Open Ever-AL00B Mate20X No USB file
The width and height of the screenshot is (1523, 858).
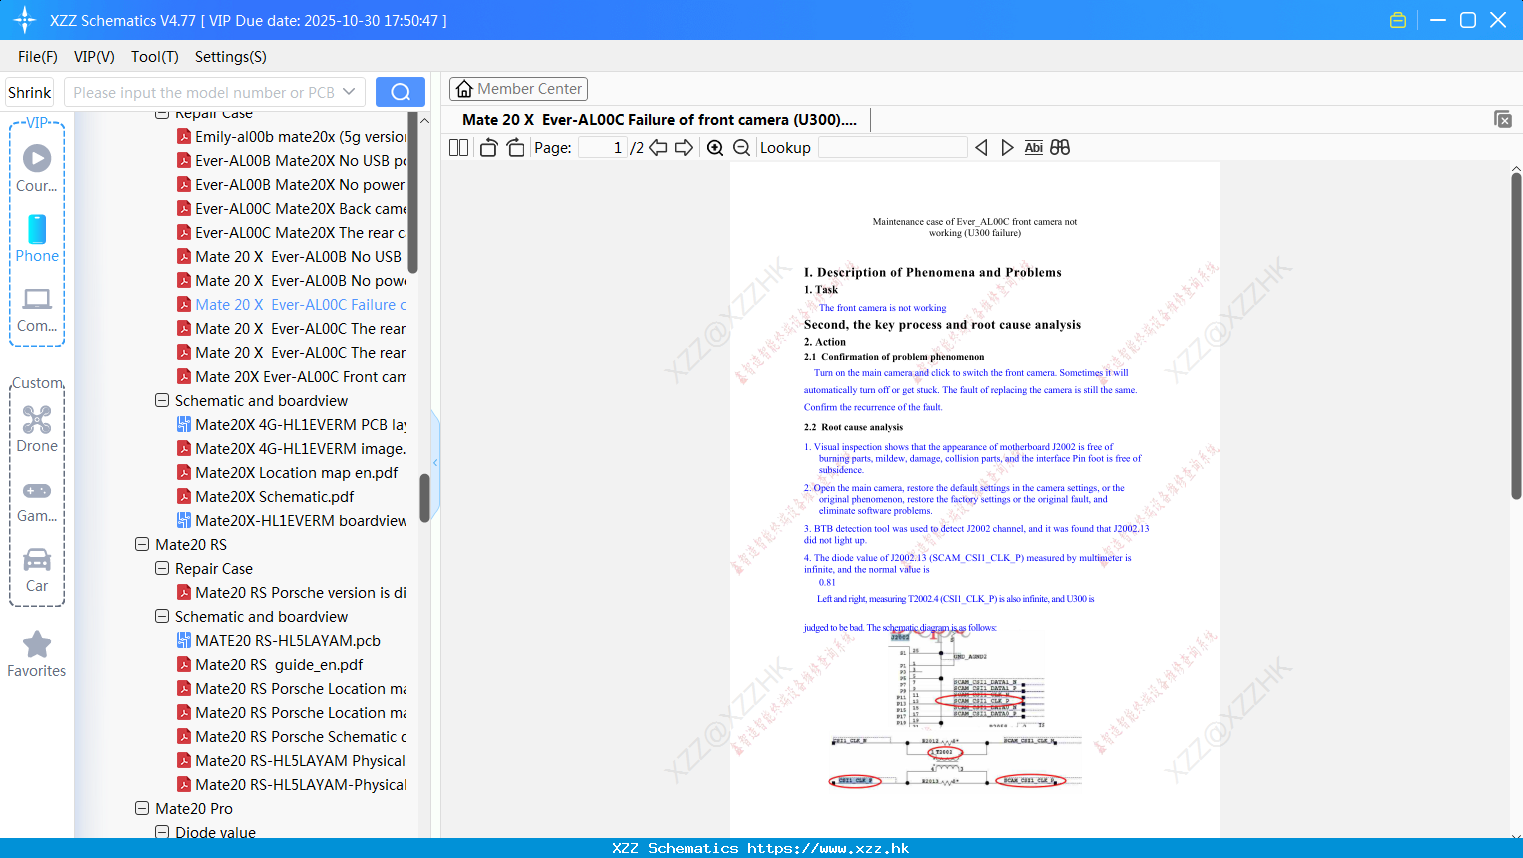click(x=291, y=161)
